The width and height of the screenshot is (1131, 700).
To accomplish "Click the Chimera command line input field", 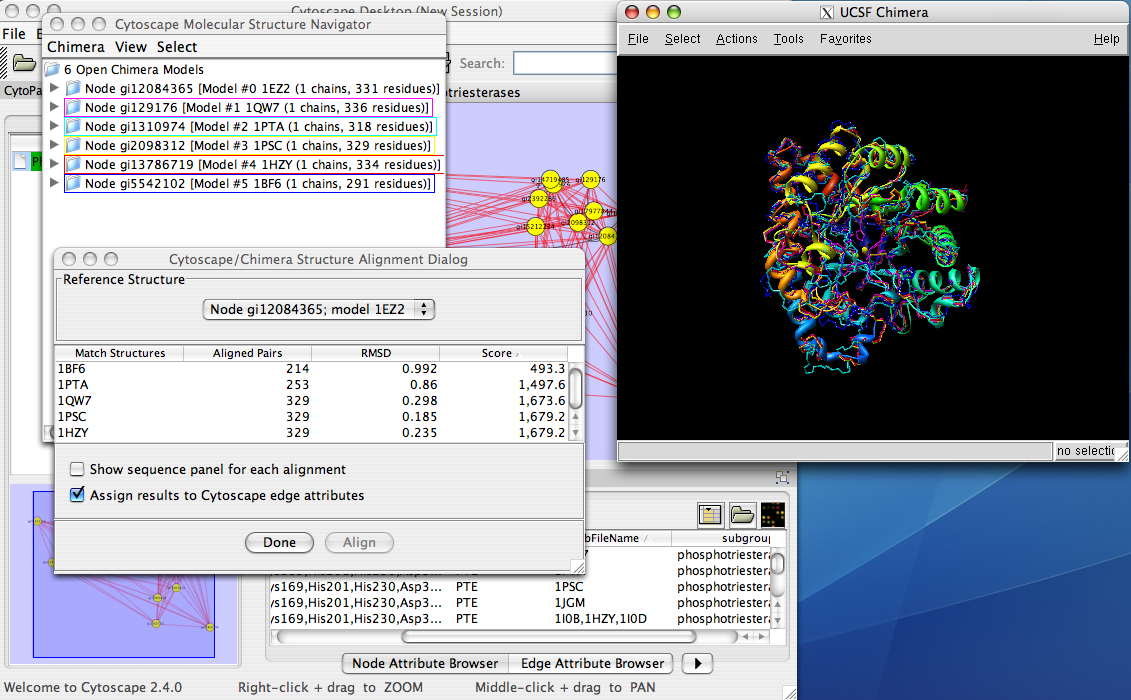I will click(835, 451).
